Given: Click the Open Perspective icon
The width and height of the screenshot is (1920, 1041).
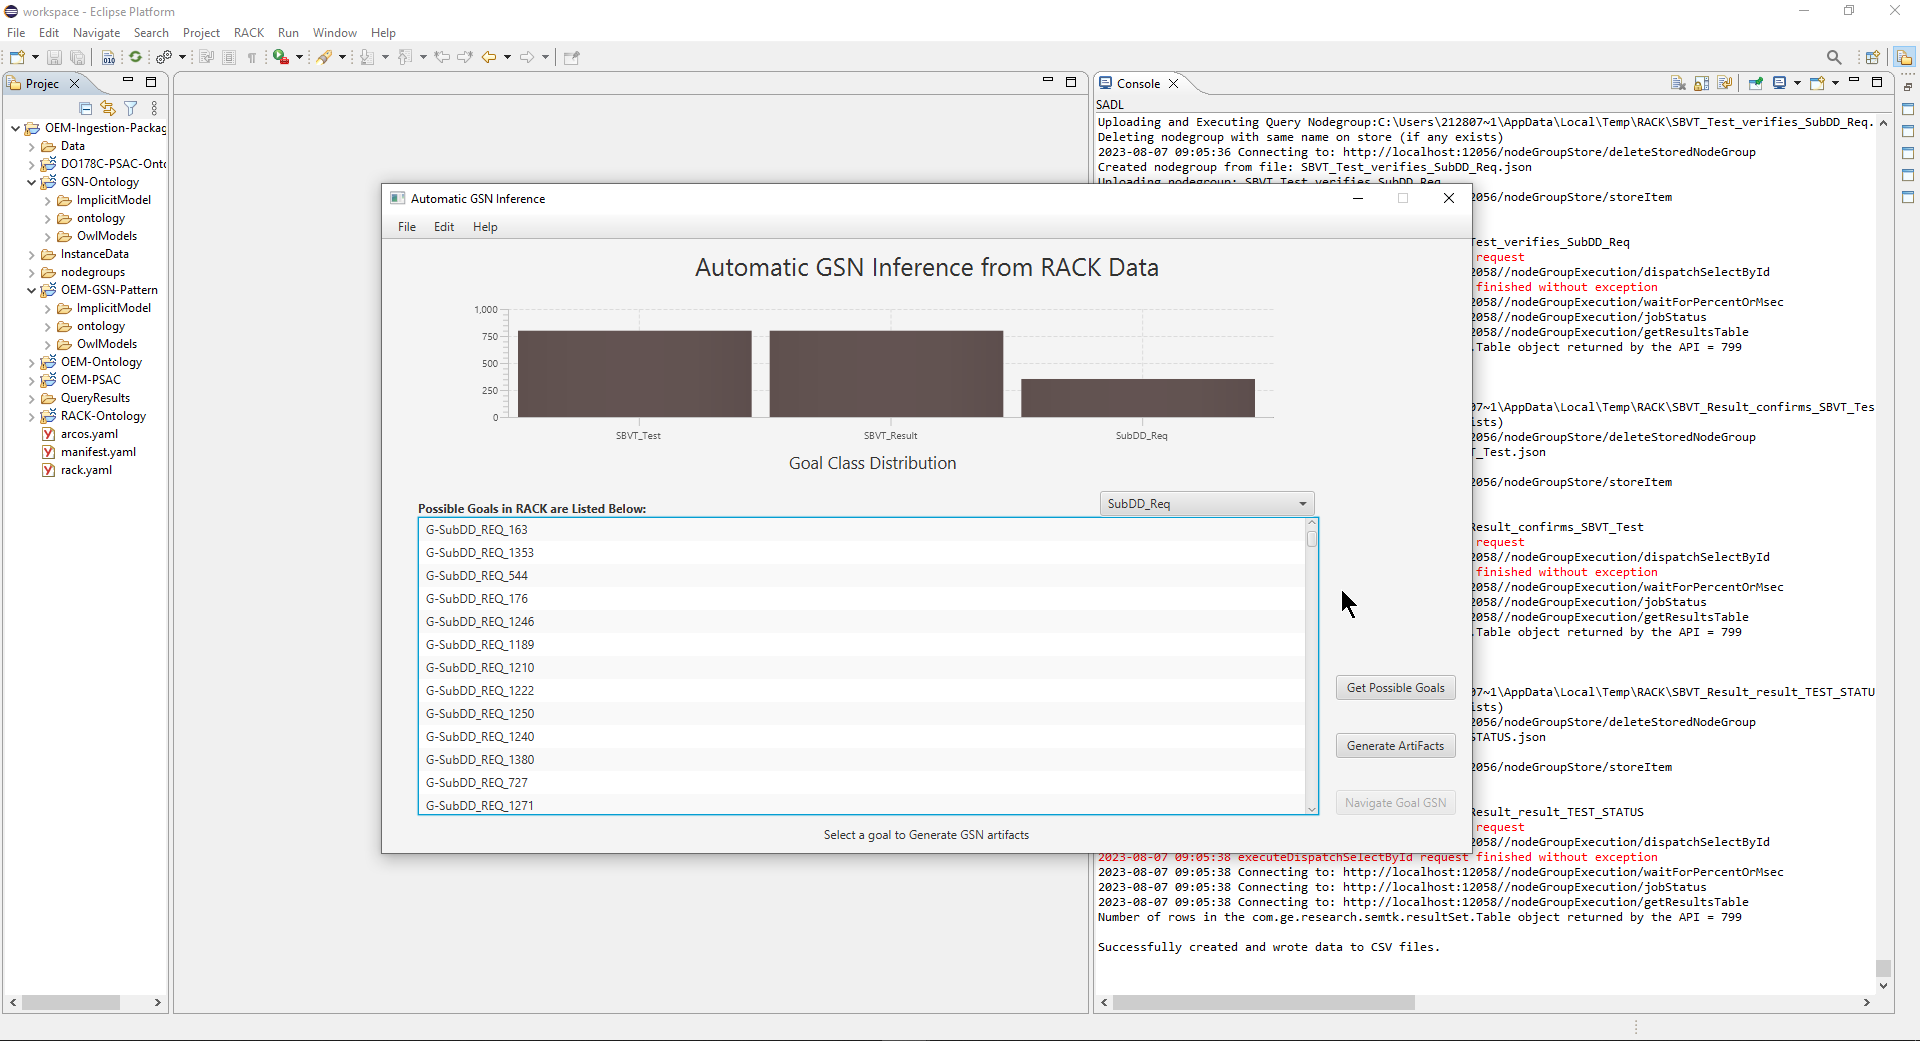Looking at the screenshot, I should tap(1873, 57).
